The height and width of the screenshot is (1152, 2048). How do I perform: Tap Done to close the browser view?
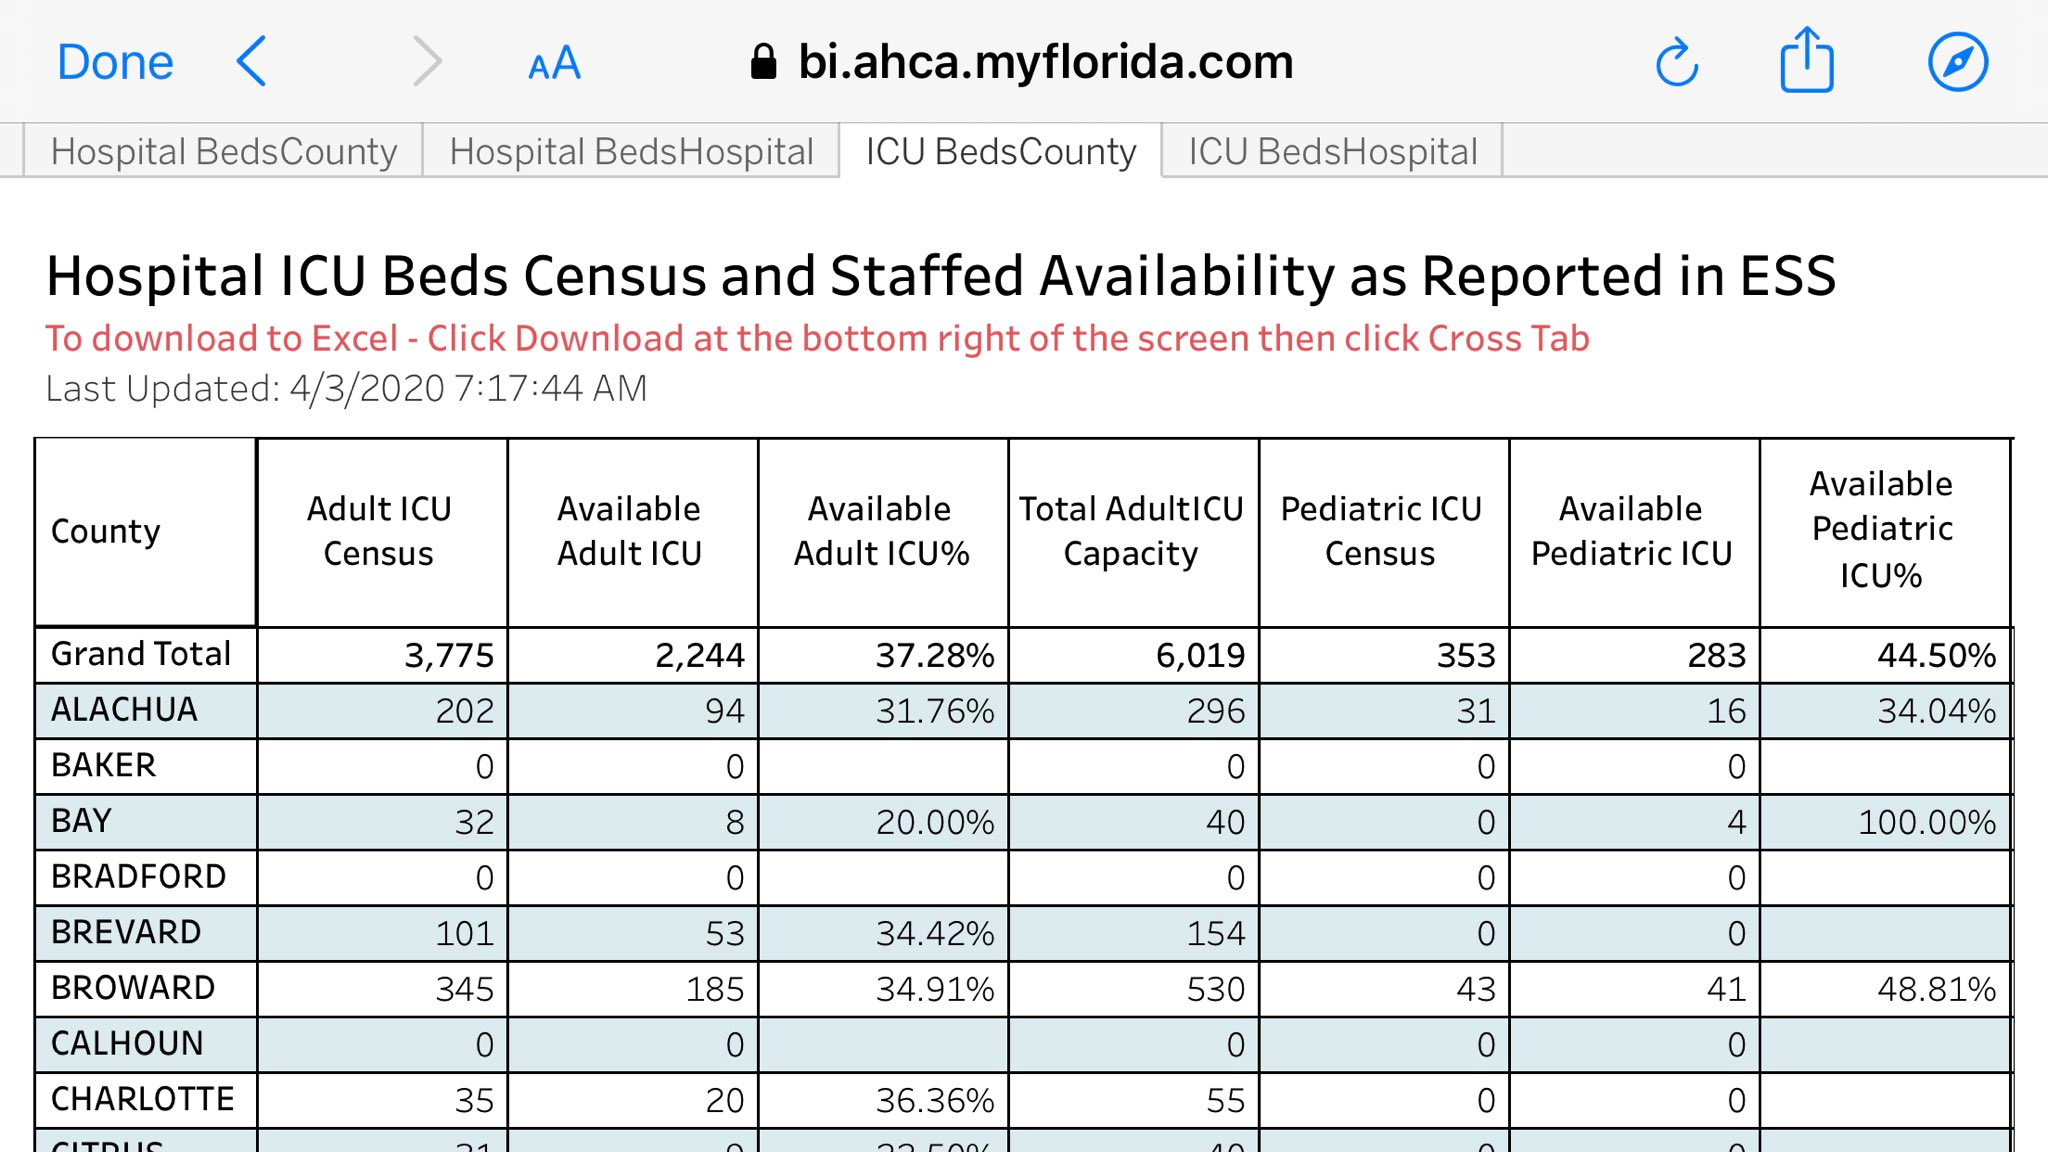[x=115, y=62]
